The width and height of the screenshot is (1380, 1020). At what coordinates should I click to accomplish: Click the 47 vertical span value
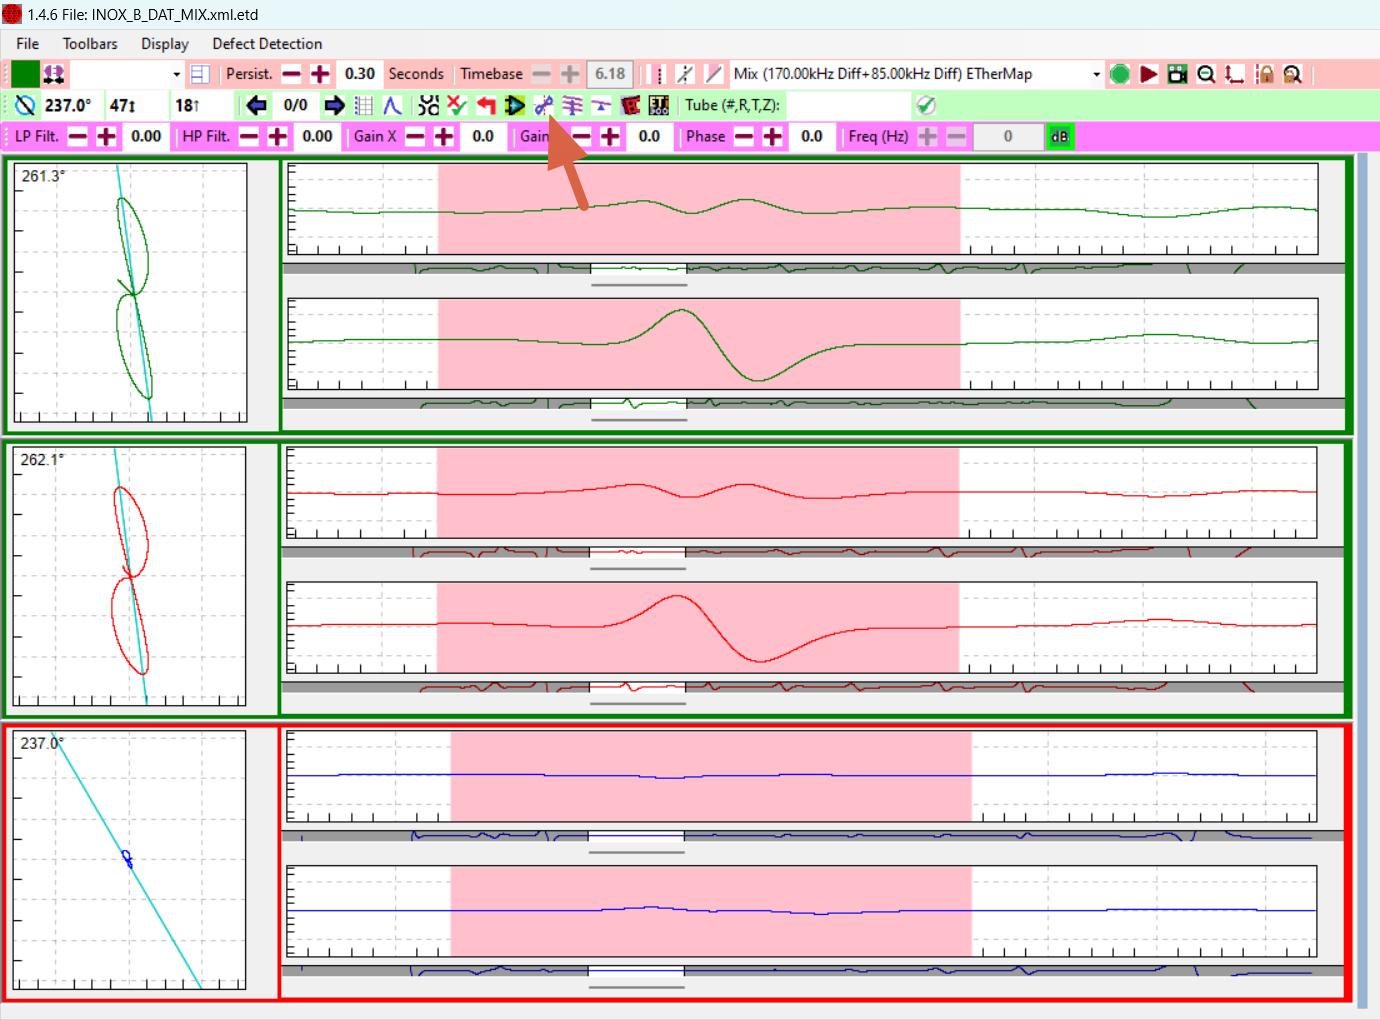coord(123,105)
